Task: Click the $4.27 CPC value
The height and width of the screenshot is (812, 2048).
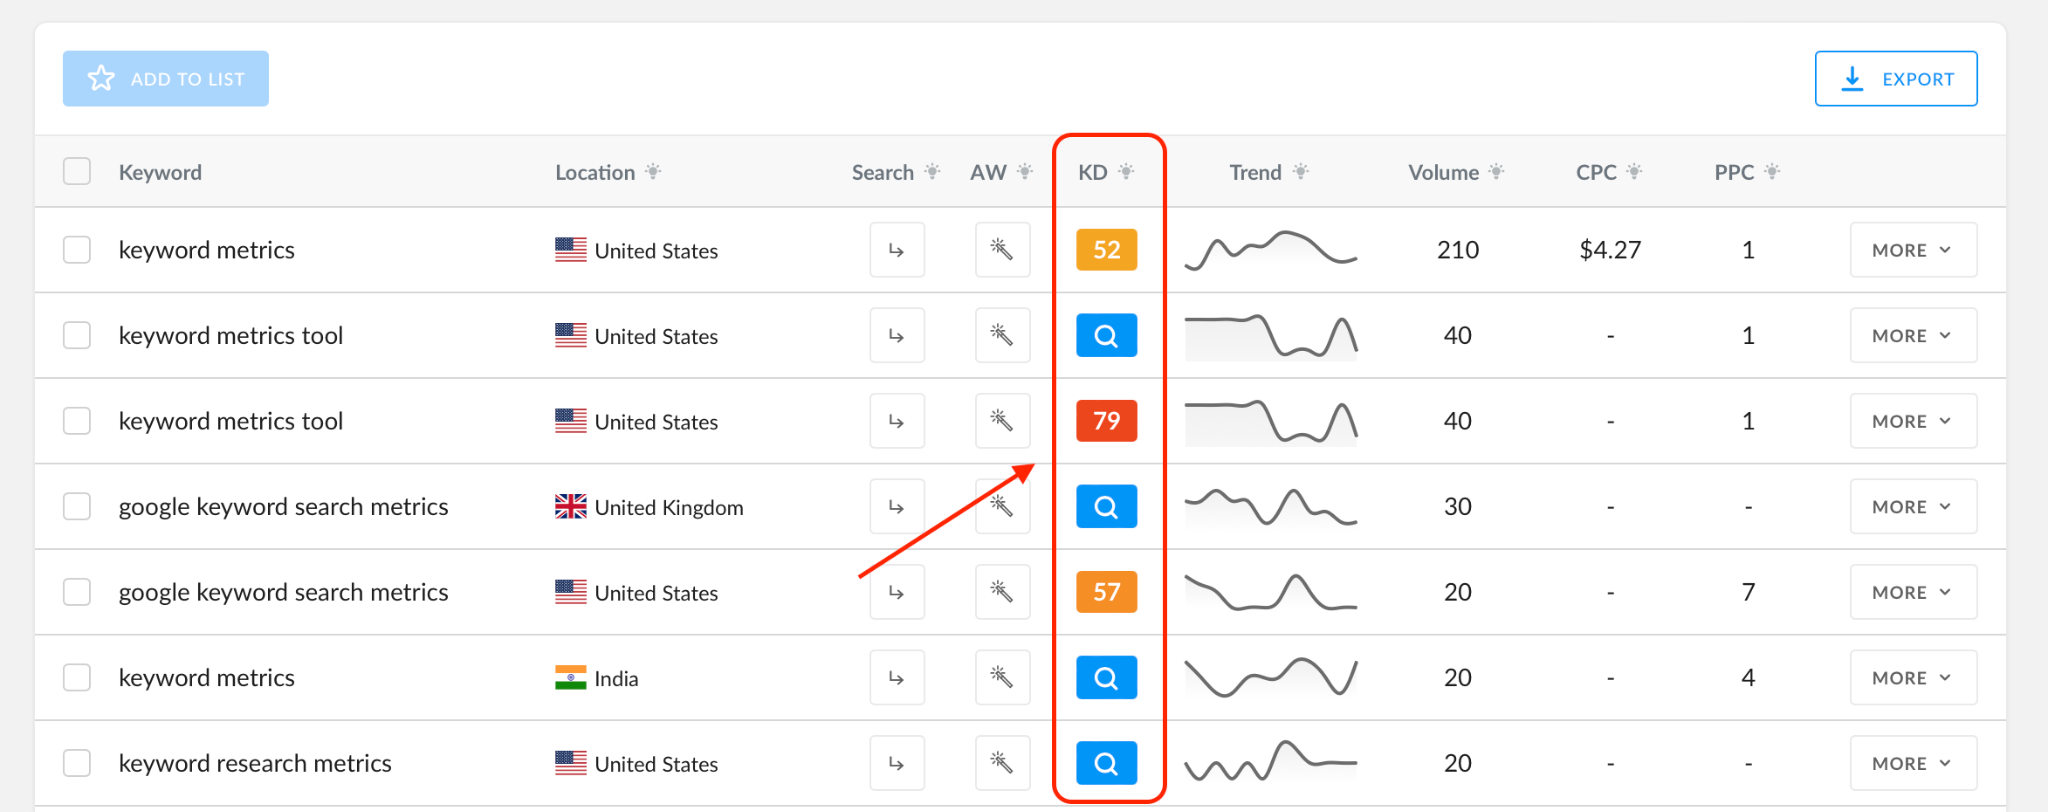Action: tap(1610, 249)
